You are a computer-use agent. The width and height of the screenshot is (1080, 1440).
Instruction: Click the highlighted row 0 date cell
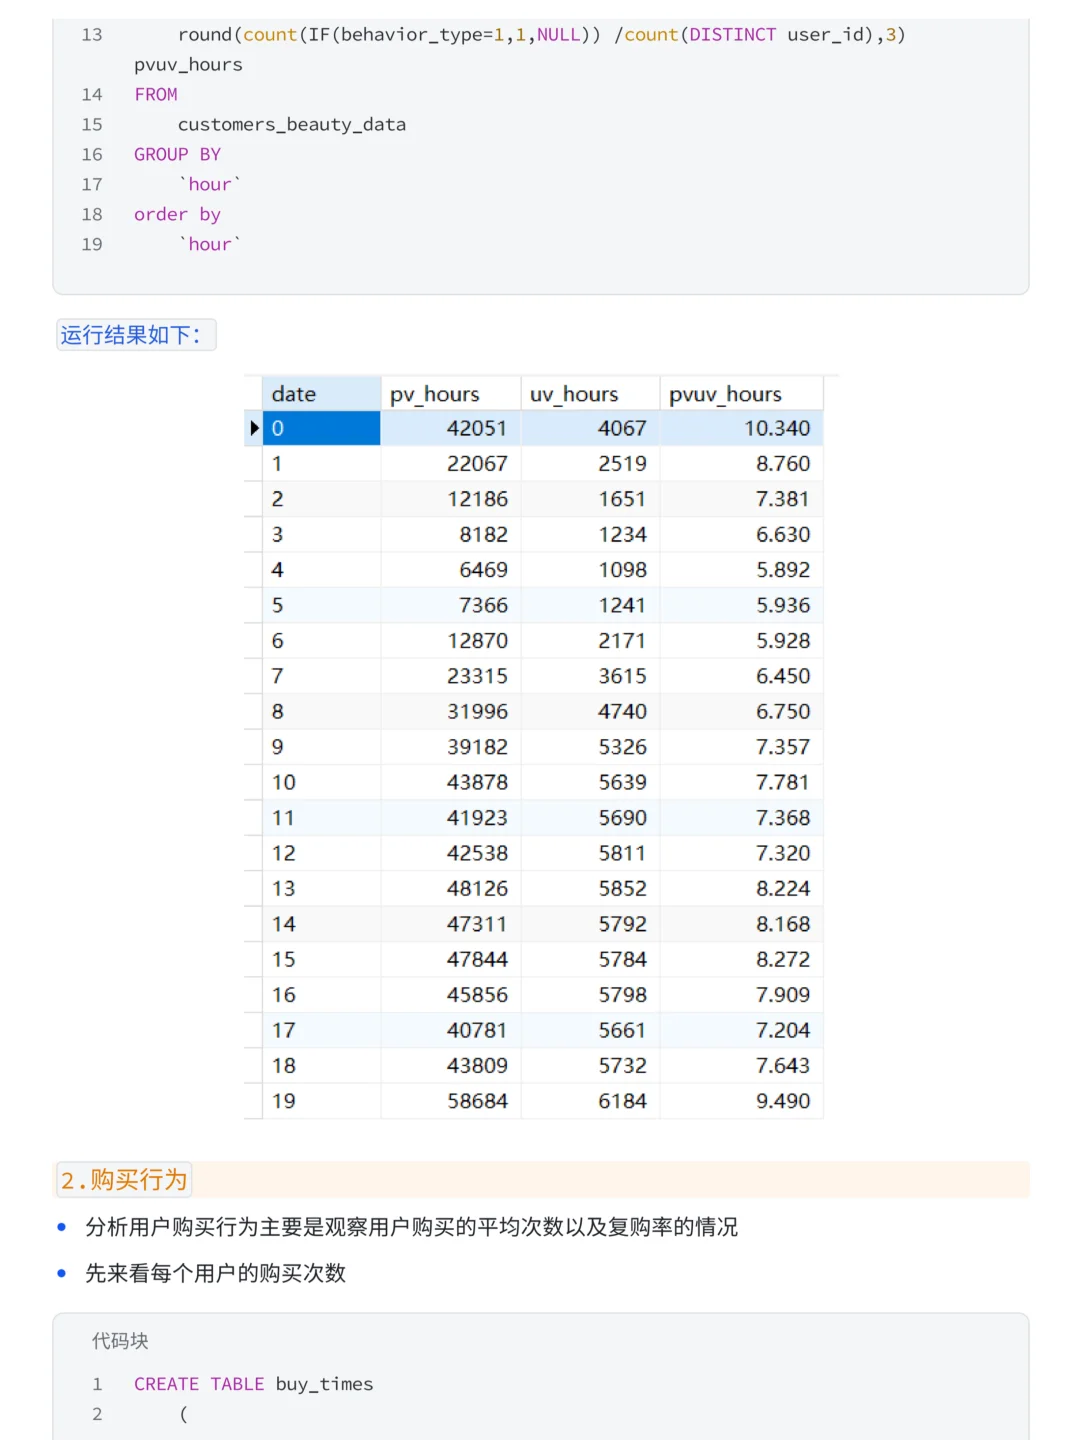click(320, 427)
